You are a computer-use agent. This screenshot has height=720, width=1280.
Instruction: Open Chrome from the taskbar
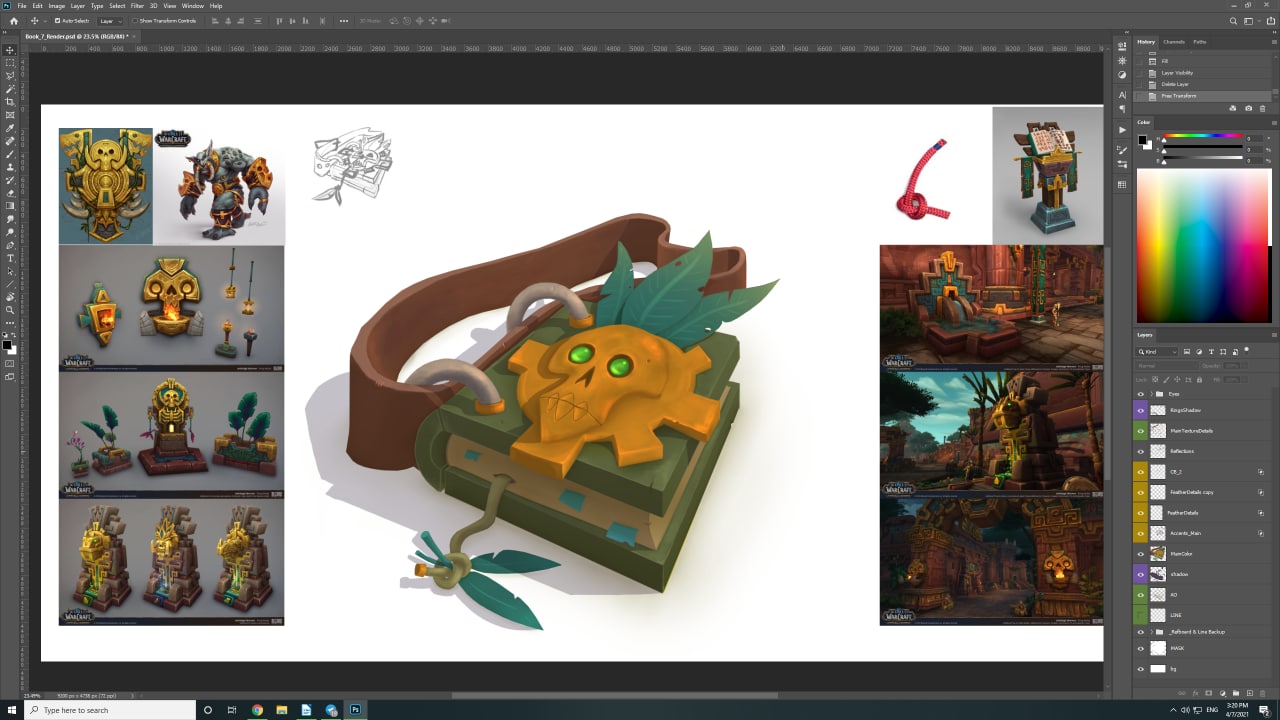pos(257,710)
